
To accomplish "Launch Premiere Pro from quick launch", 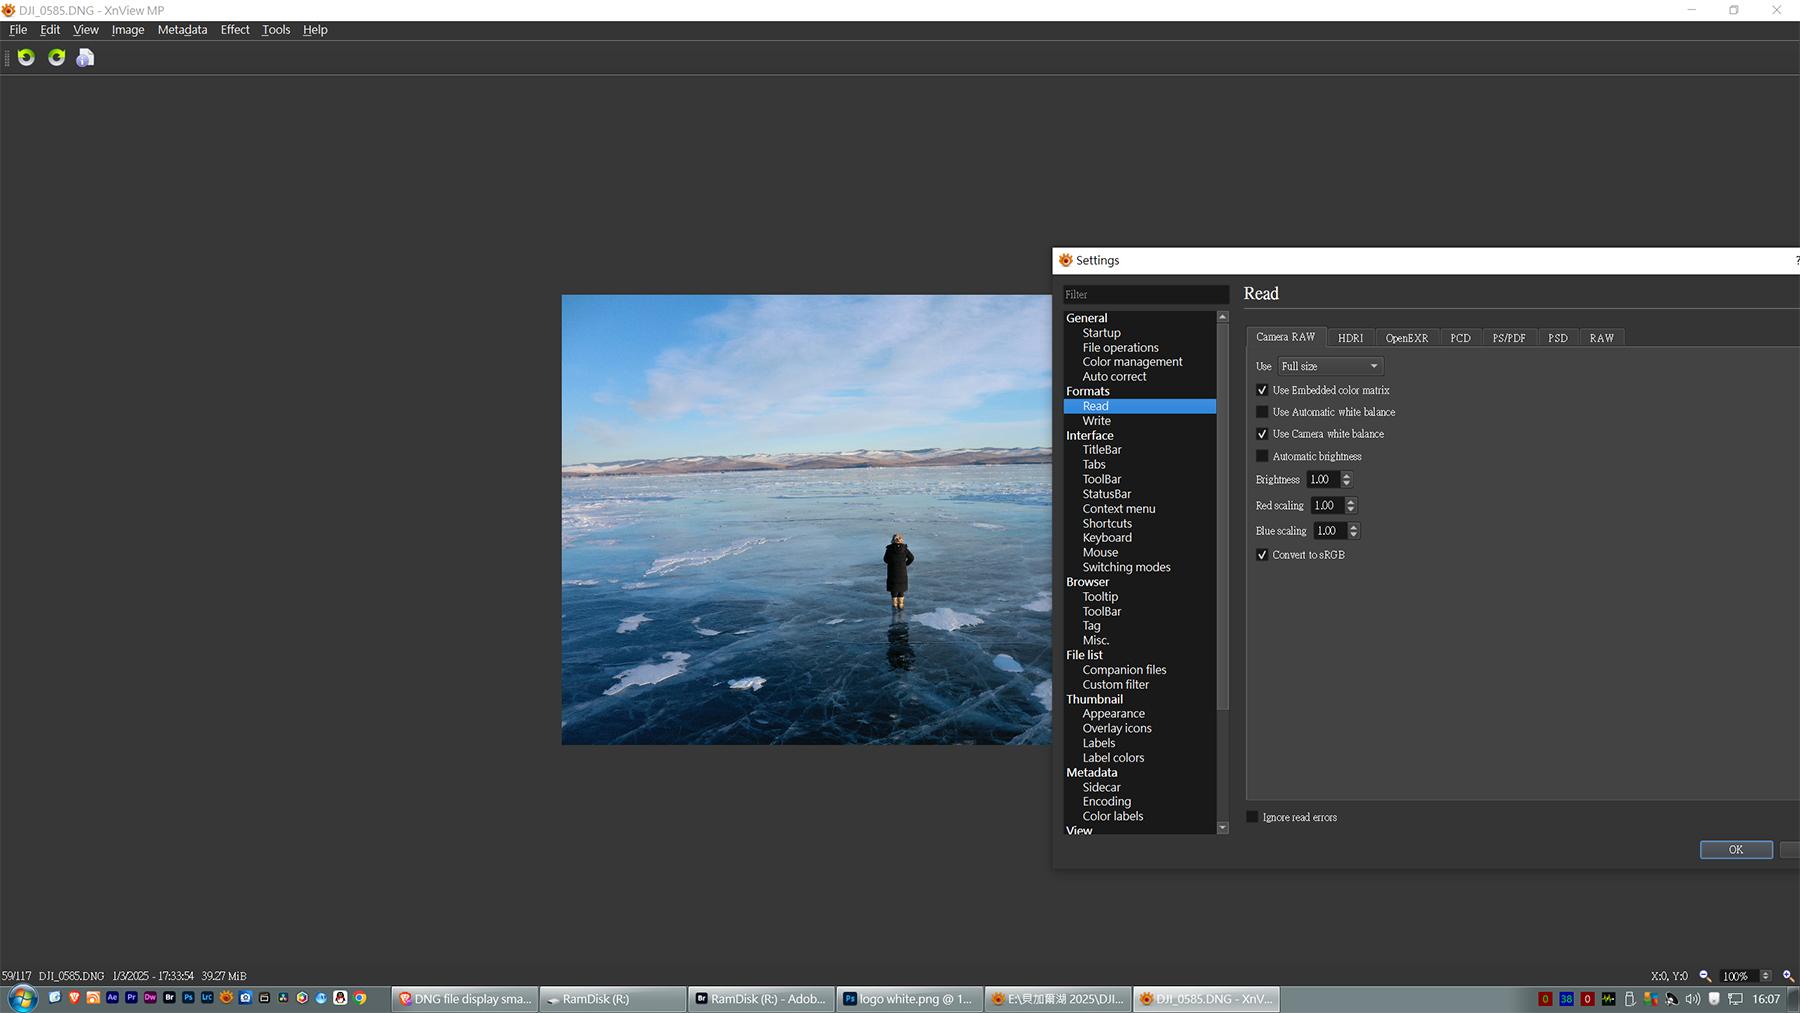I will (131, 997).
